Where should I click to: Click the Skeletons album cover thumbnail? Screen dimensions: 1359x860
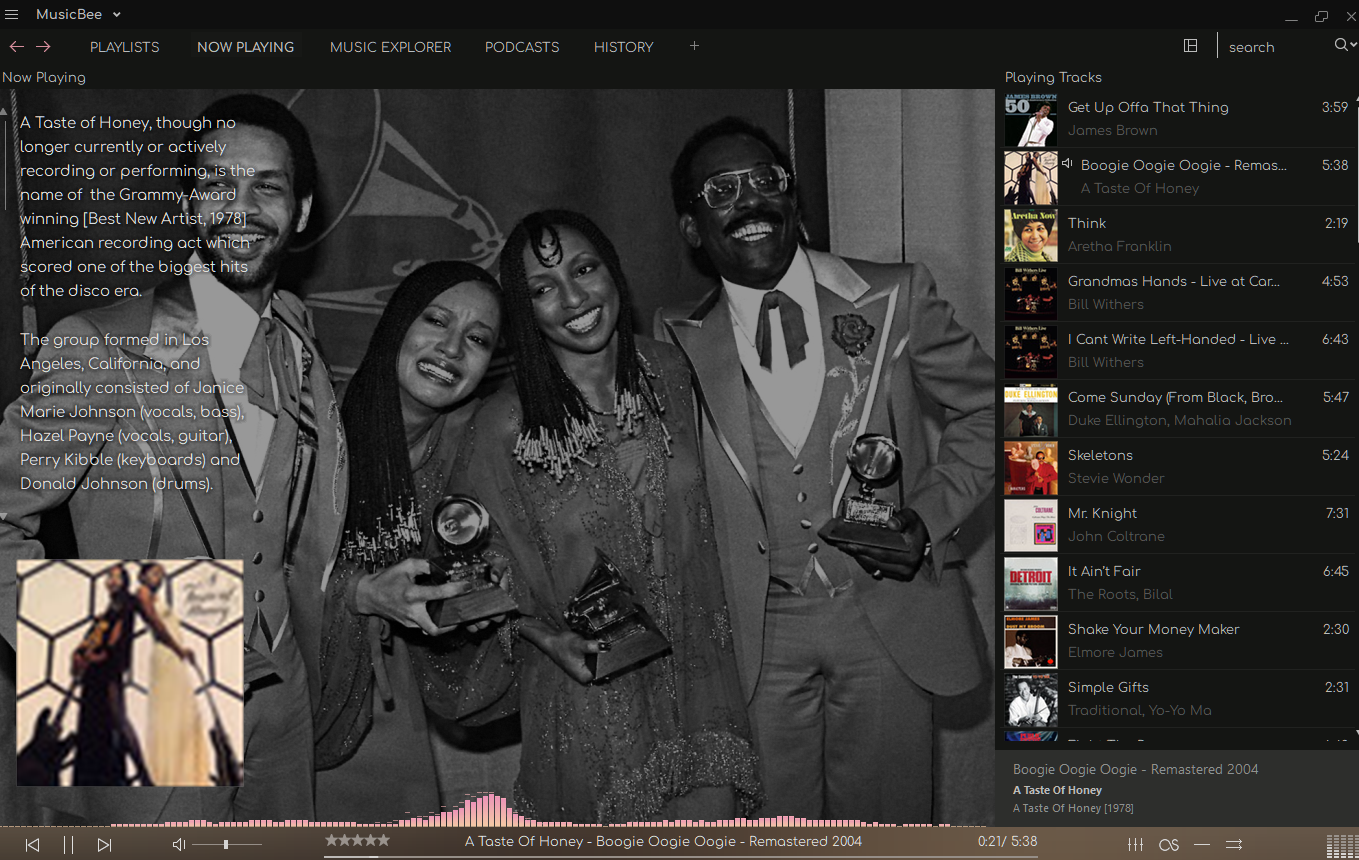[x=1030, y=468]
